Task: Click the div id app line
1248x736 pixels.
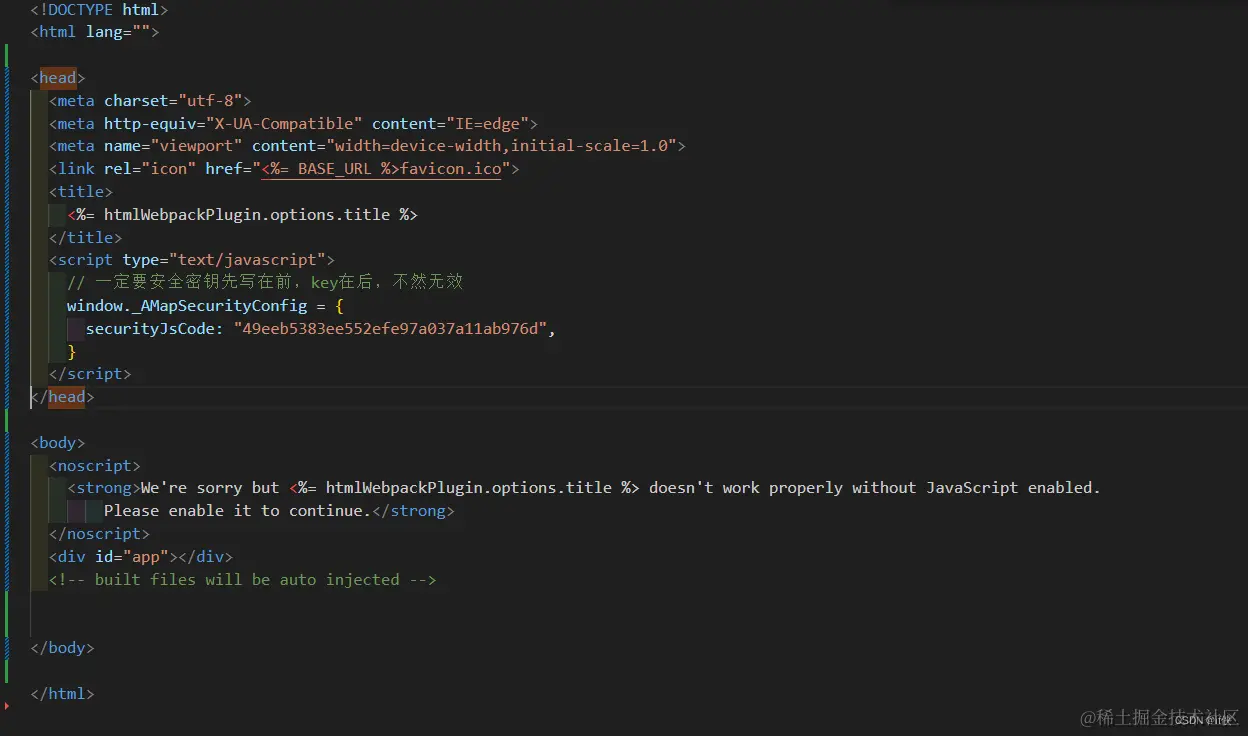Action: [x=141, y=557]
